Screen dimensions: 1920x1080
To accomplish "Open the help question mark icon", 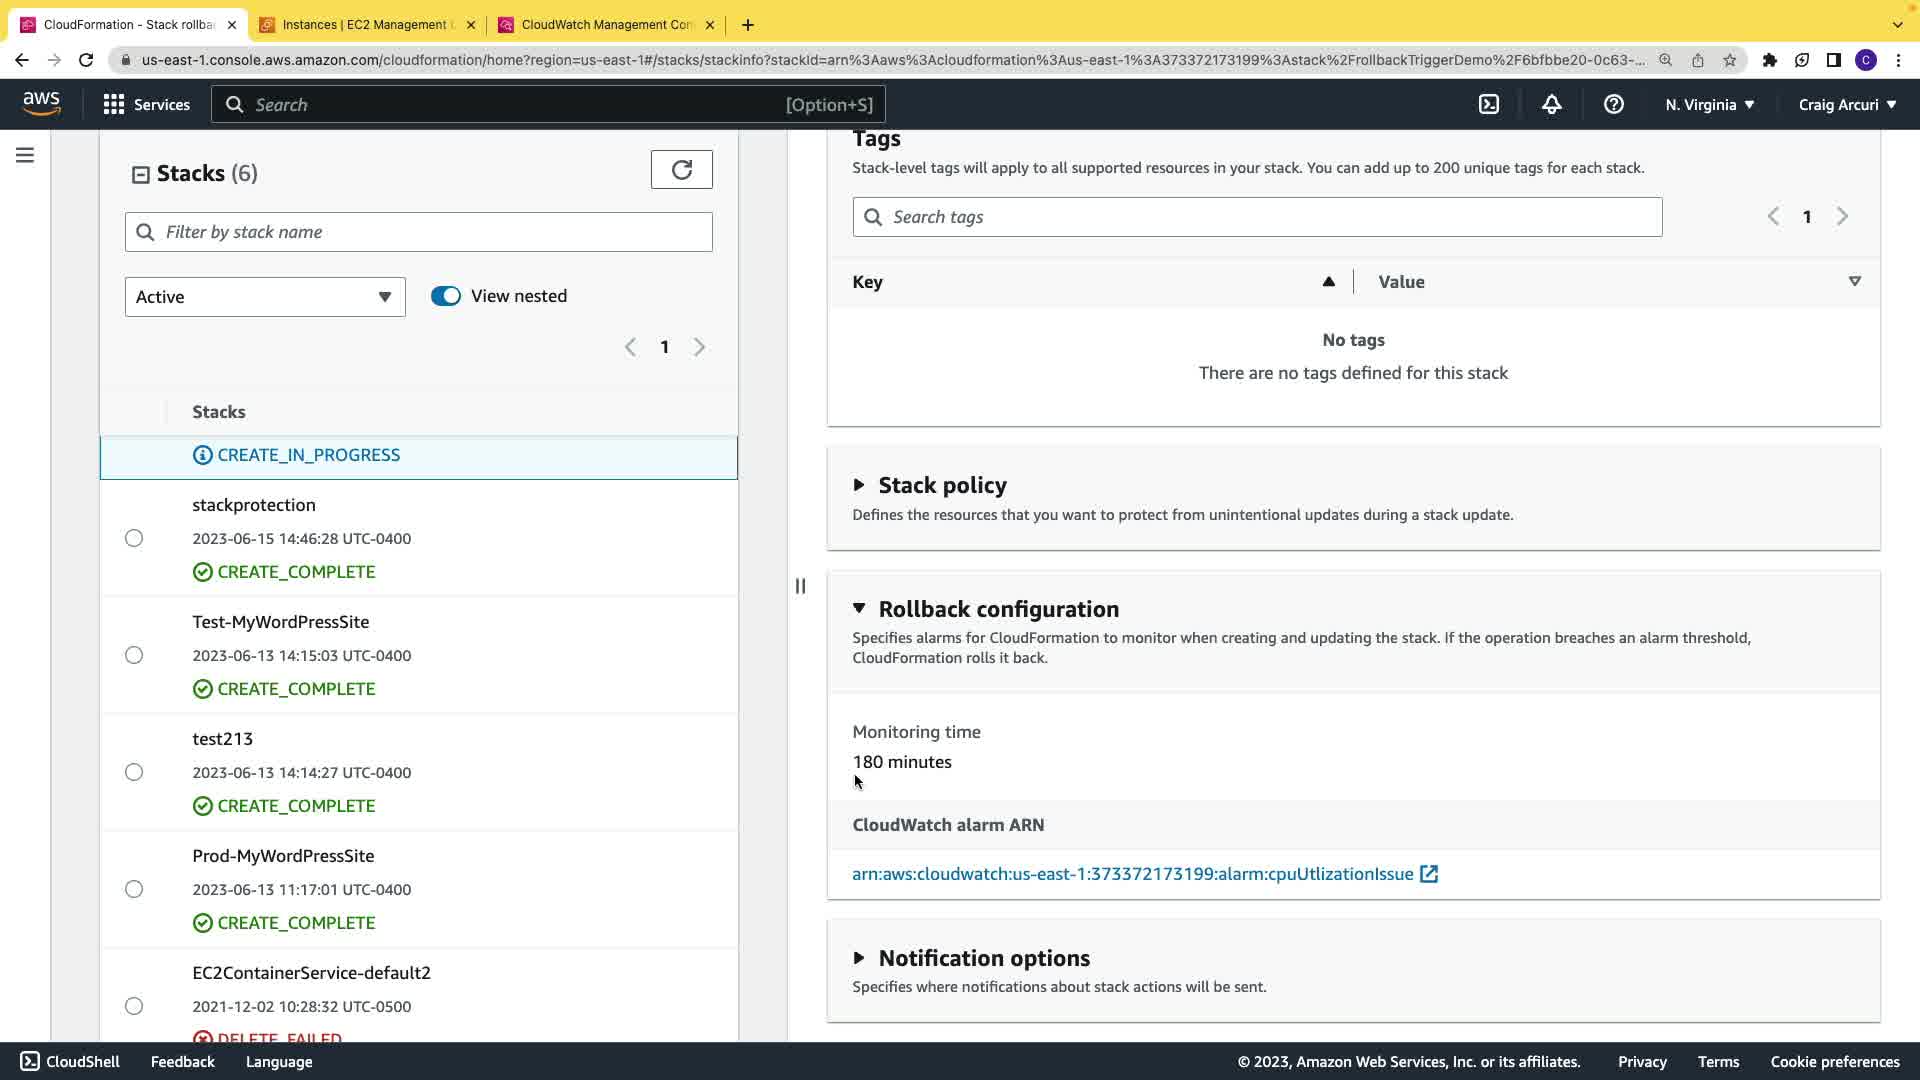I will click(x=1613, y=104).
